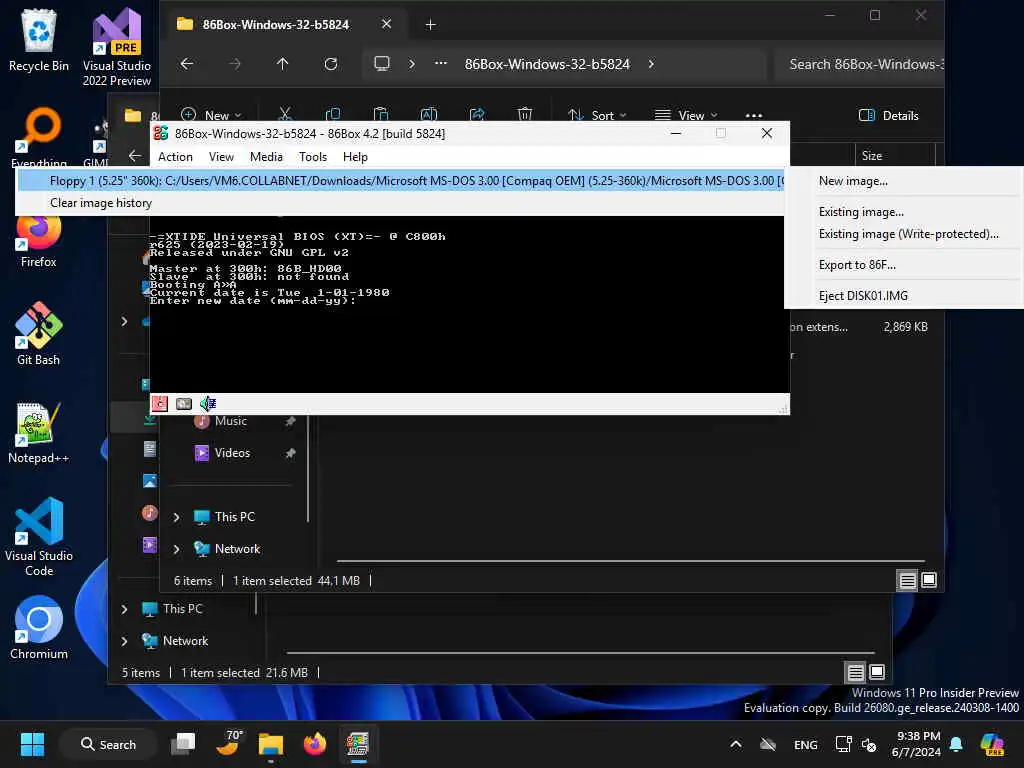Viewport: 1024px width, 768px height.
Task: Toggle the Details pane button
Action: click(888, 116)
